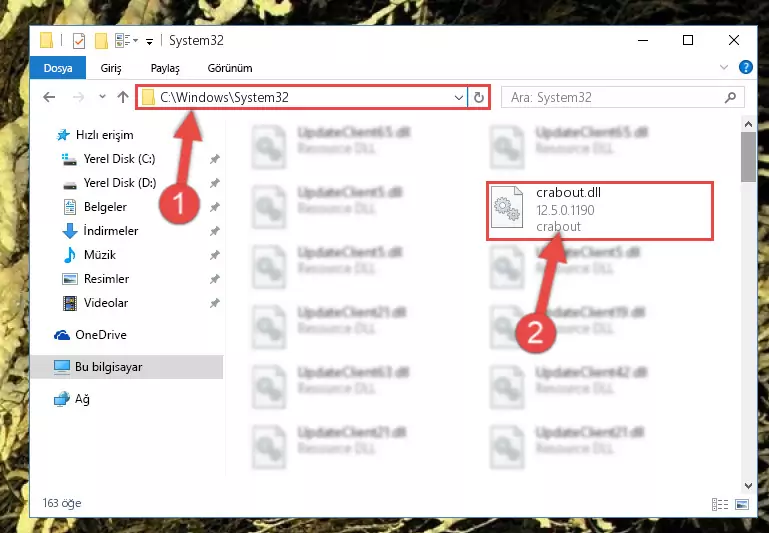Click the cloud icon of OneDrive
This screenshot has height=533, width=769.
pyautogui.click(x=62, y=335)
